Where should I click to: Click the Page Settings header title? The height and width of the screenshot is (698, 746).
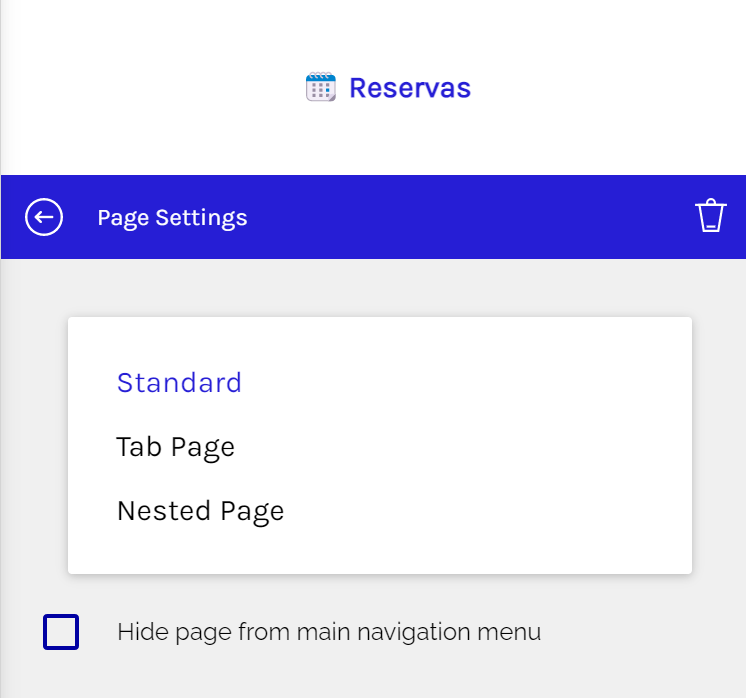tap(172, 217)
